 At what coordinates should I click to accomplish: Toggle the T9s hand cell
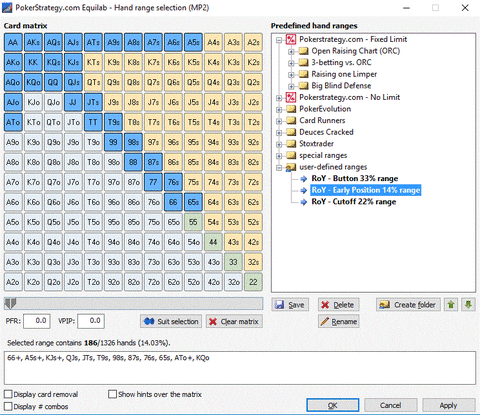tap(113, 122)
